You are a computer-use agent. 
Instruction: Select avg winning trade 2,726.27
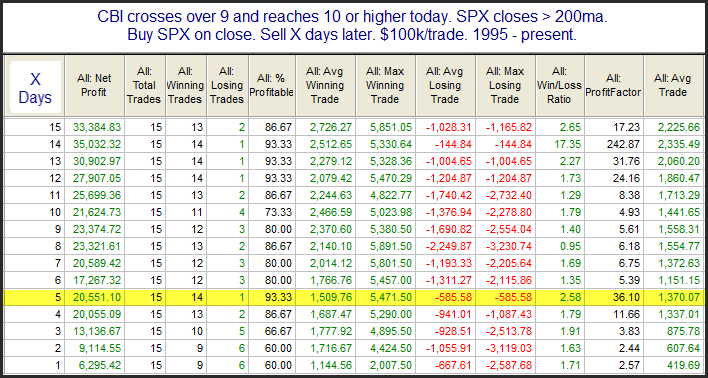point(330,127)
